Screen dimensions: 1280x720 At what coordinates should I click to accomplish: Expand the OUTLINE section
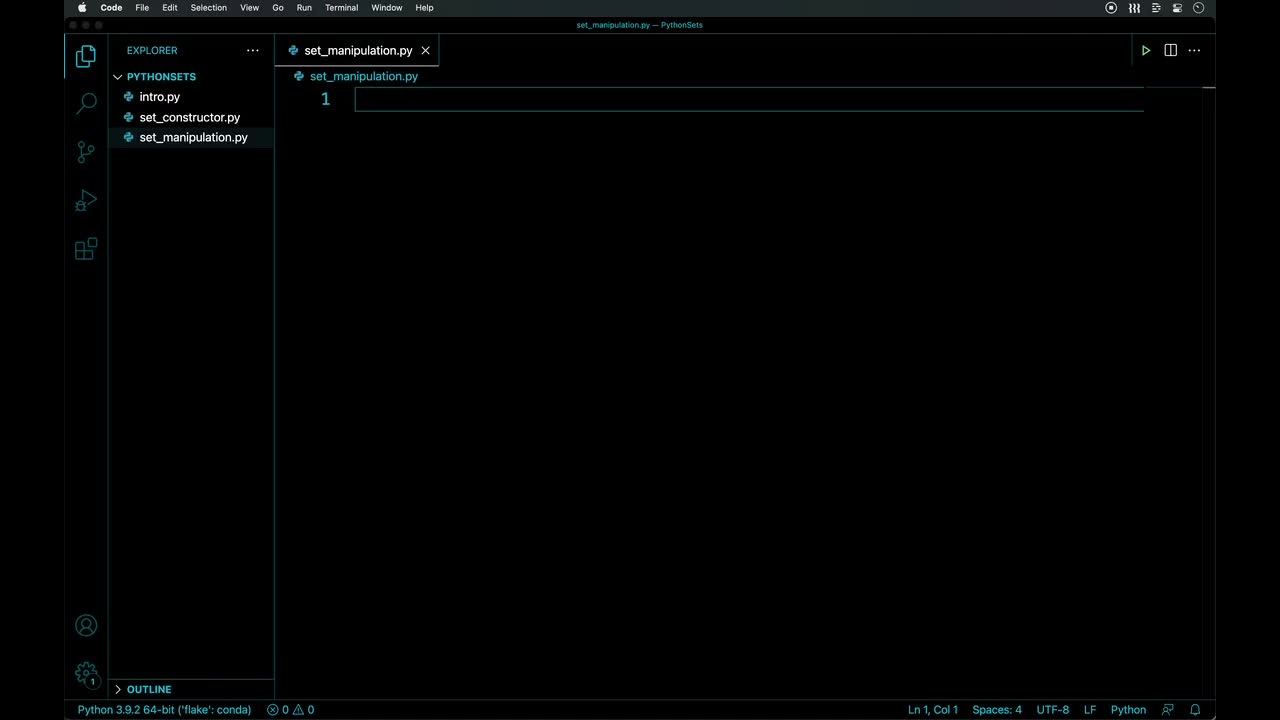pos(148,690)
